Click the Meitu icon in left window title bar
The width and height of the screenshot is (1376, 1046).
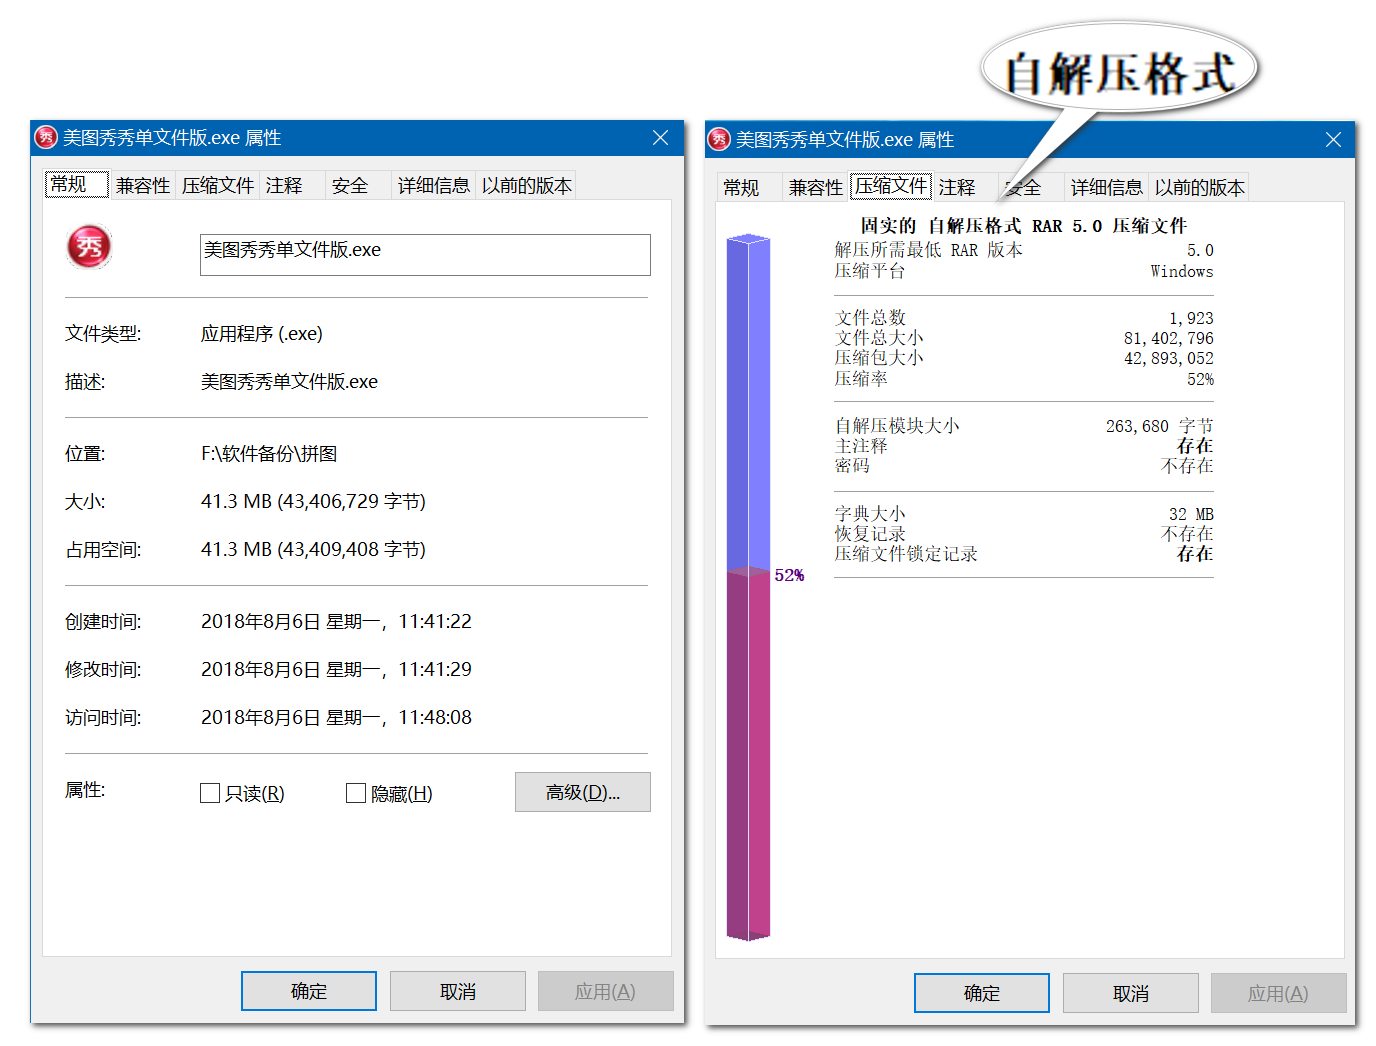(x=46, y=137)
